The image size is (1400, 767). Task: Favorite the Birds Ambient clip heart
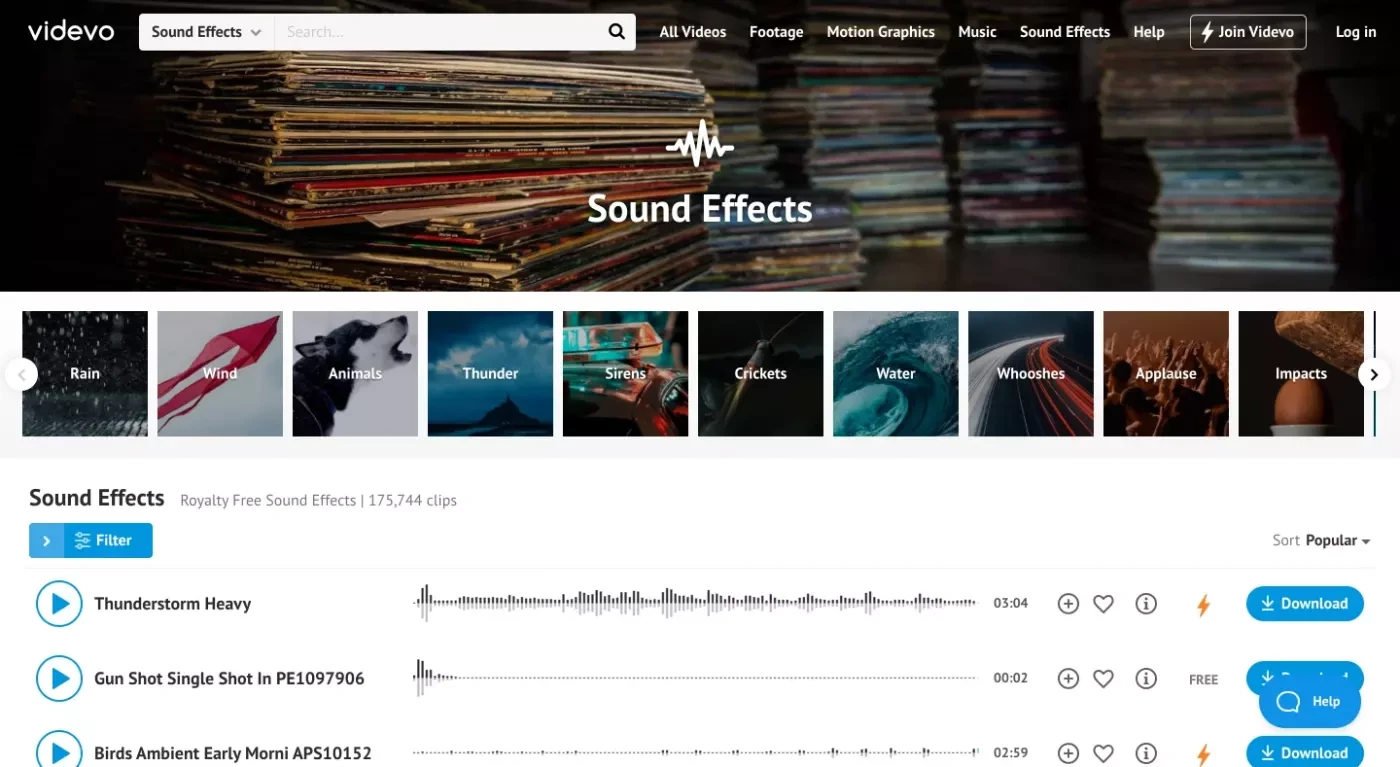click(1103, 754)
